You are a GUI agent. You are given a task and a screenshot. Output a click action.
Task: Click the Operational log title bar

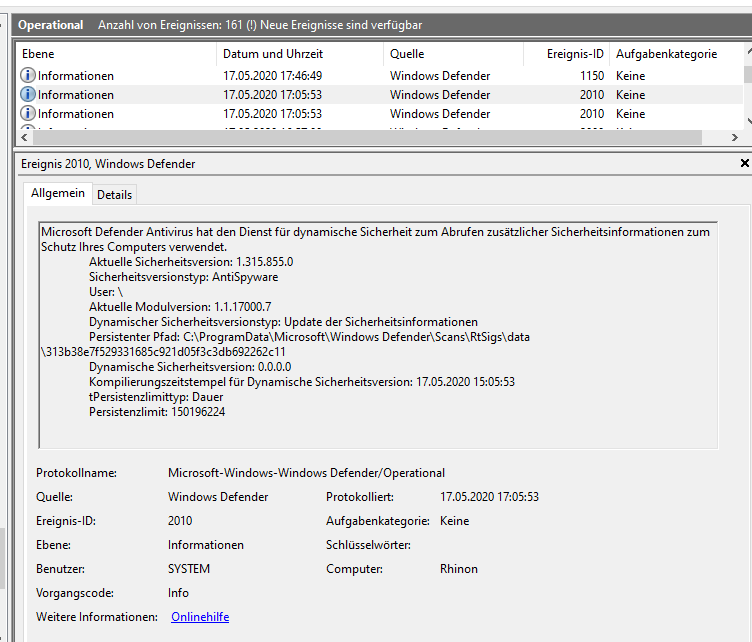(x=382, y=25)
